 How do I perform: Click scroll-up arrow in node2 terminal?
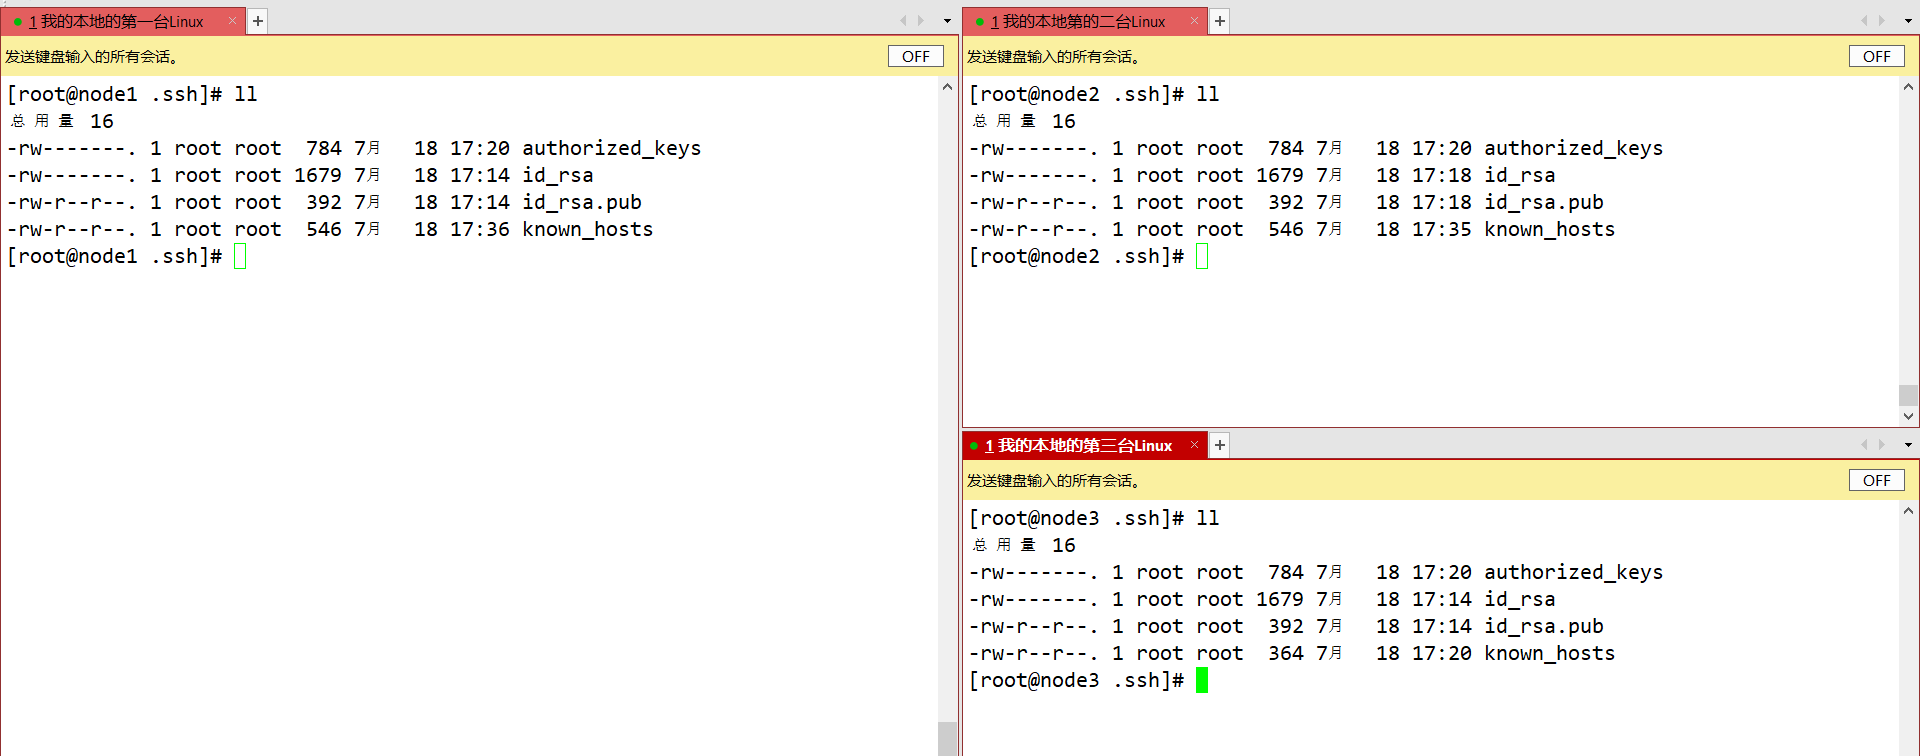pos(1908,87)
